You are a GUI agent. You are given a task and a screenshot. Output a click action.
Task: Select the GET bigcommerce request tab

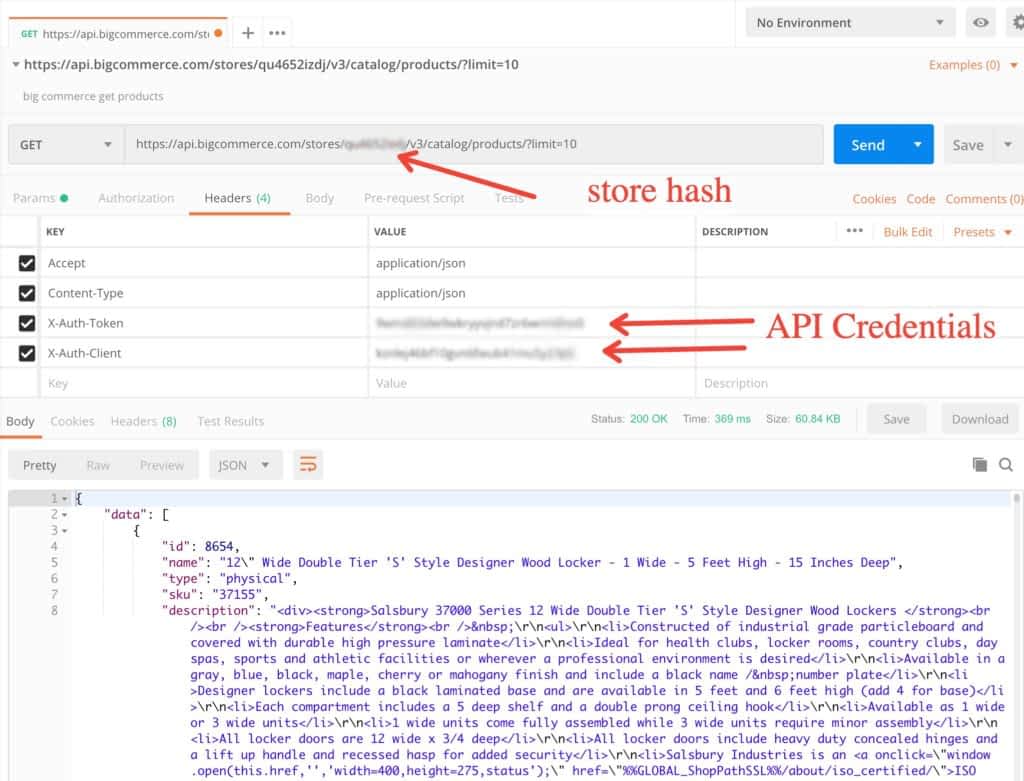pos(118,33)
